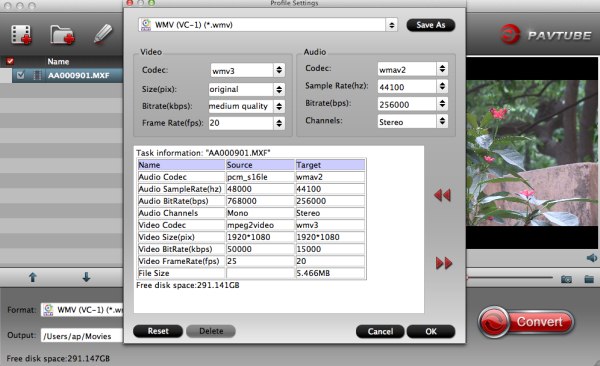The image size is (600, 366).
Task: Click the 48000 source sample rate cell
Action: coord(260,189)
